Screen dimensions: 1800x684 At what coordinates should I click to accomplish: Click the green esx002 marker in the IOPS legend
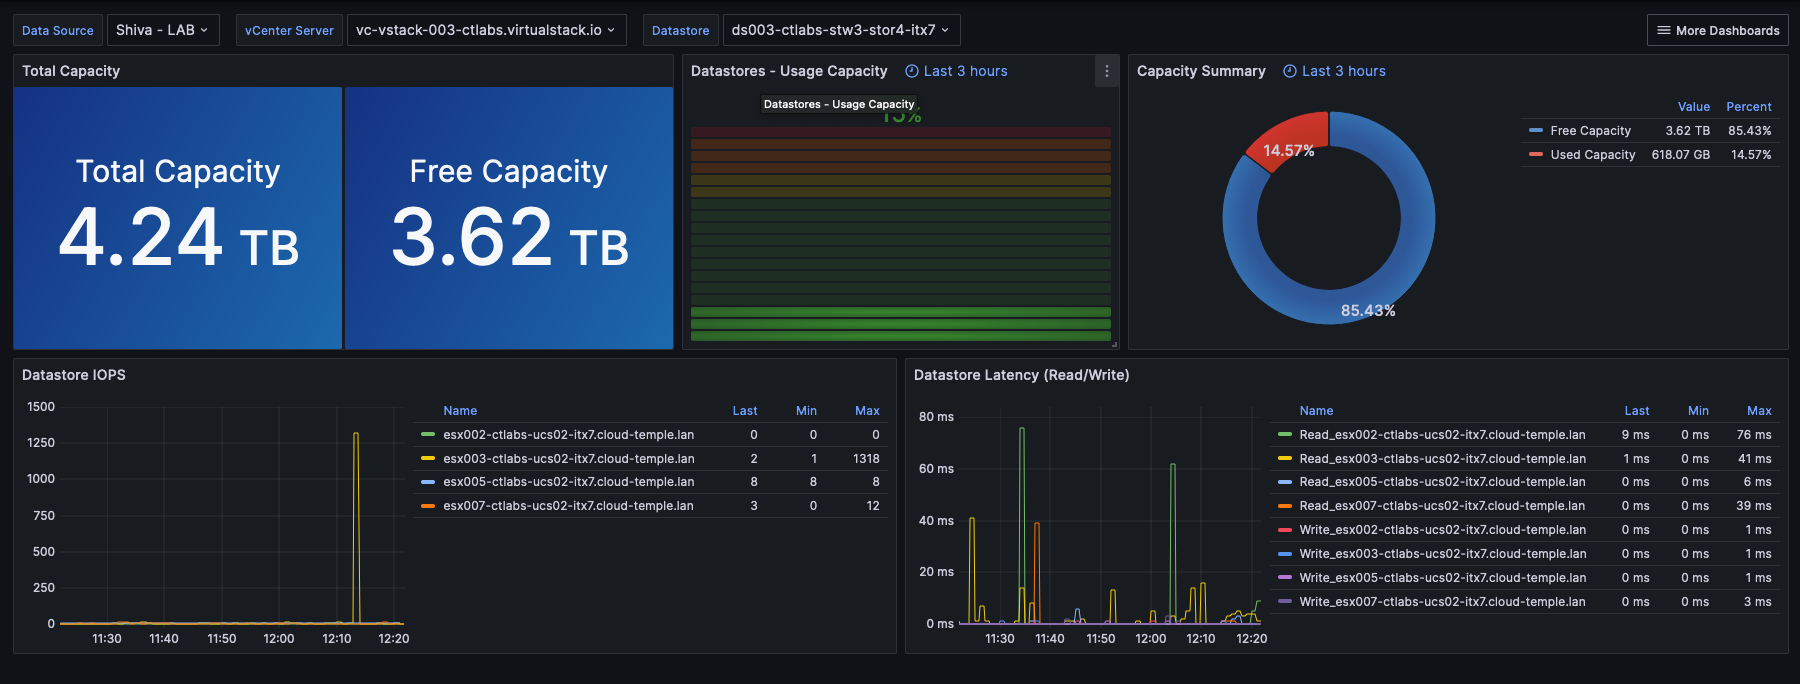[x=428, y=435]
